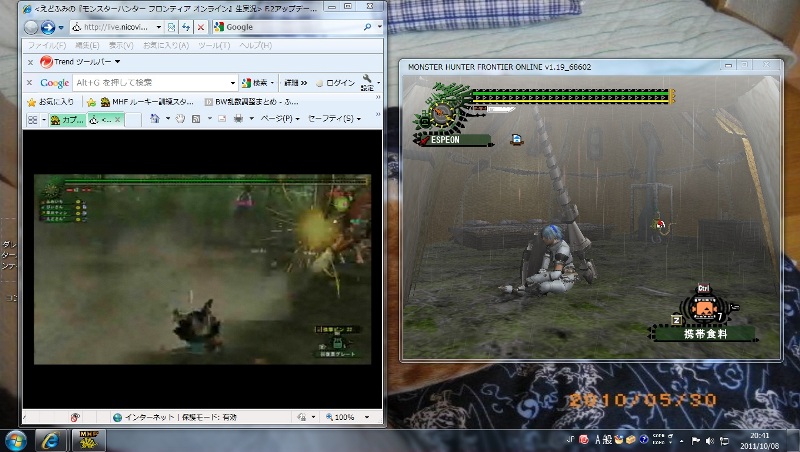The image size is (800, 452).
Task: Click the magnifier search icon in the search box
Action: tap(367, 27)
